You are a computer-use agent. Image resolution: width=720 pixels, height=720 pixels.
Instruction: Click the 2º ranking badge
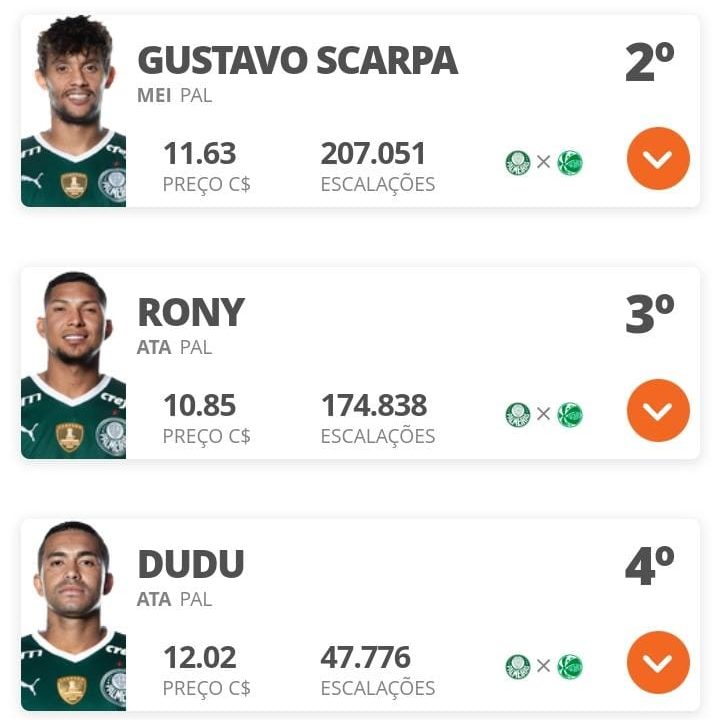(649, 62)
